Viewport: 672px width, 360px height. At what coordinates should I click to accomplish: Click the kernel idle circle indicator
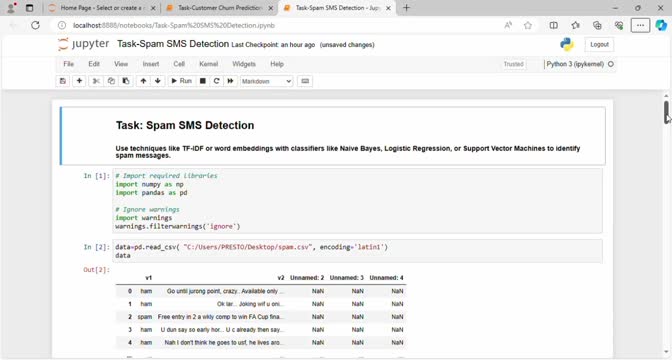click(x=611, y=64)
